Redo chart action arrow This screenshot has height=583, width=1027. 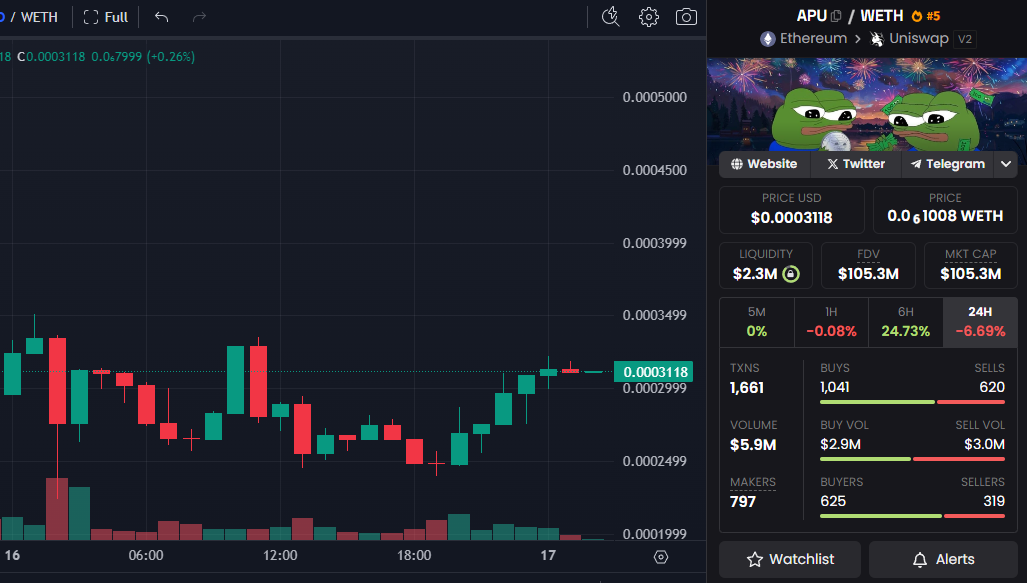pyautogui.click(x=199, y=17)
